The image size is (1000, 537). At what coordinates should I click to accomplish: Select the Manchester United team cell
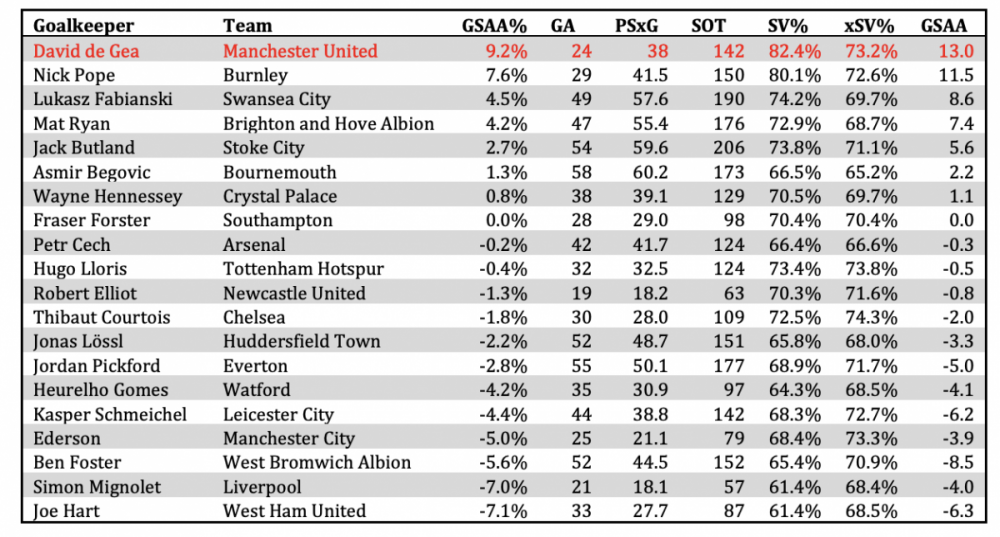(x=300, y=50)
